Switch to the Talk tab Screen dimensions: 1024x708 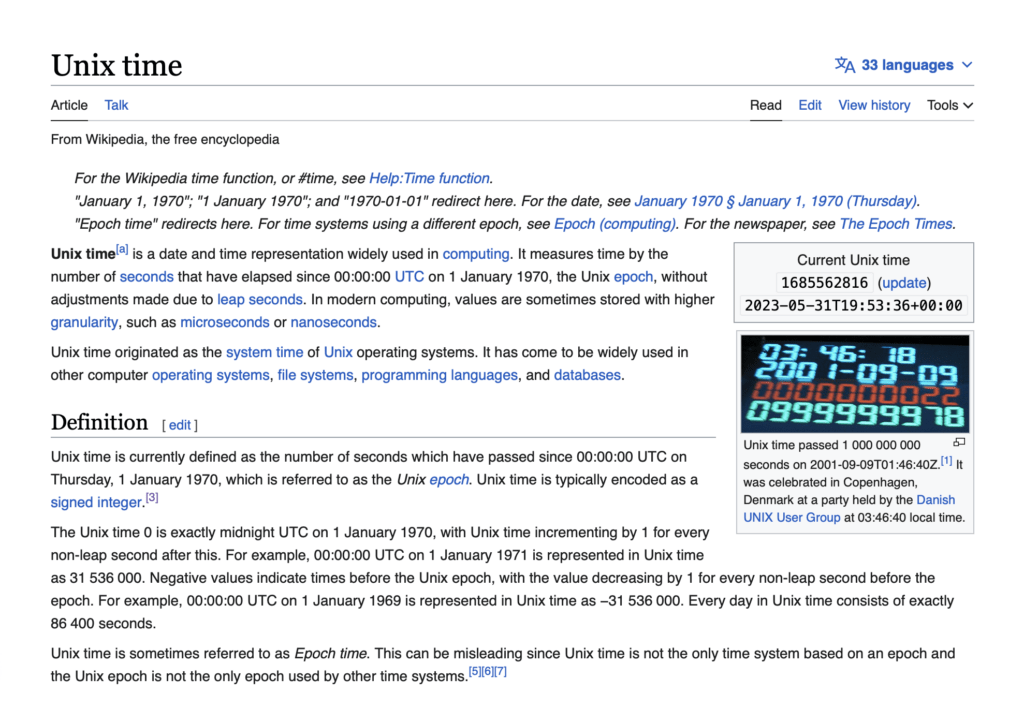point(116,105)
